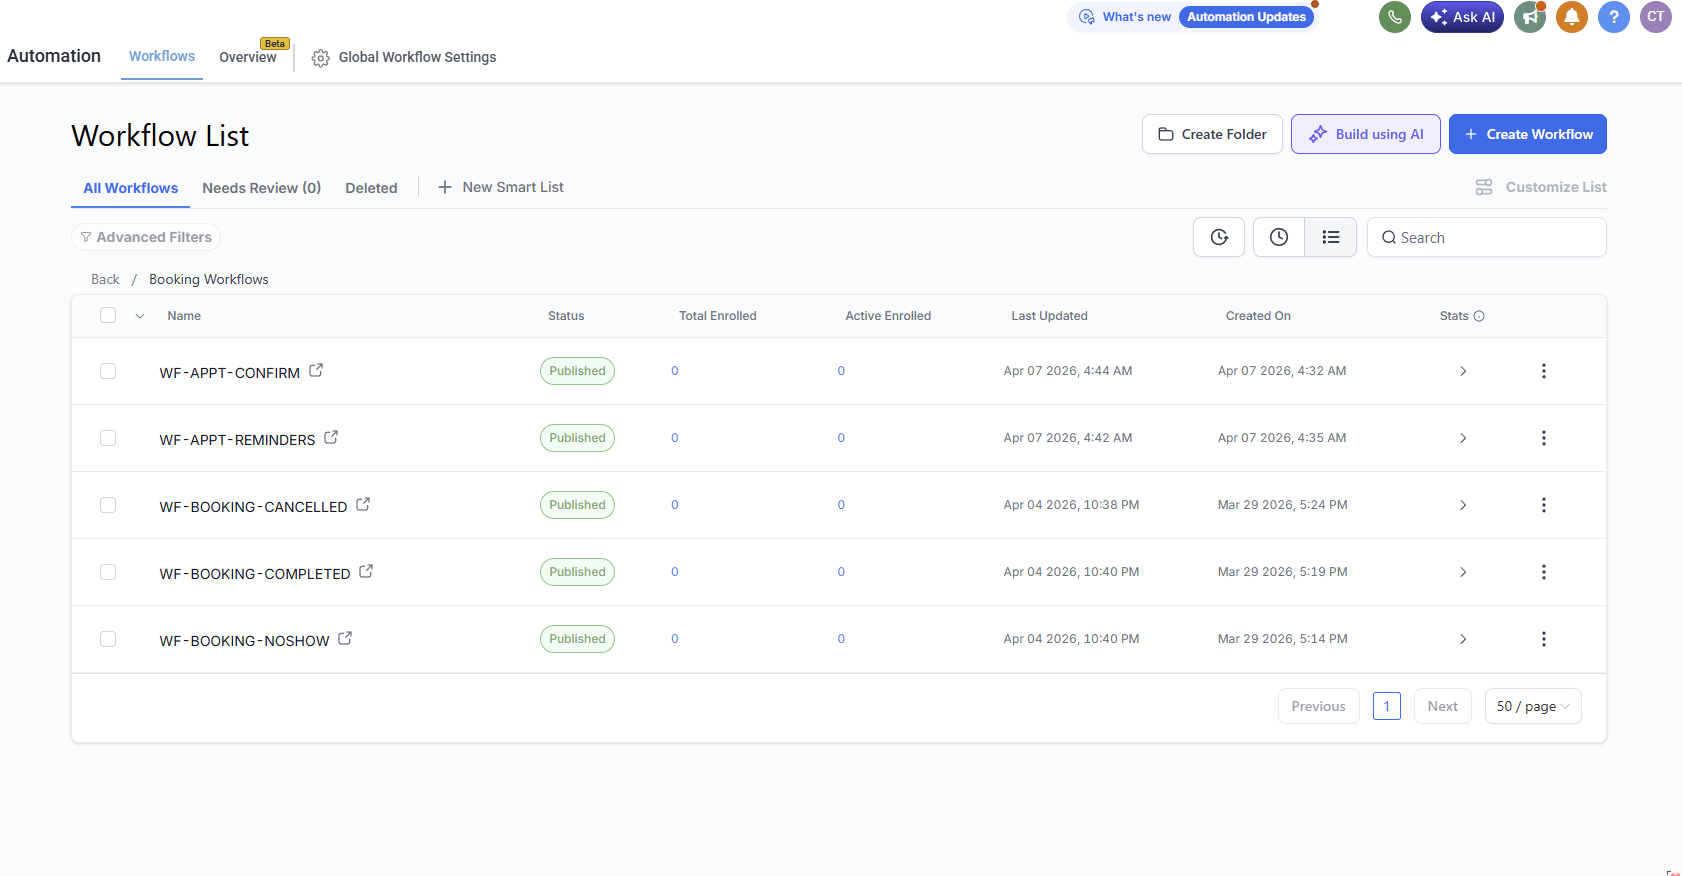
Task: Select the Needs Review (0) tab
Action: 262,188
